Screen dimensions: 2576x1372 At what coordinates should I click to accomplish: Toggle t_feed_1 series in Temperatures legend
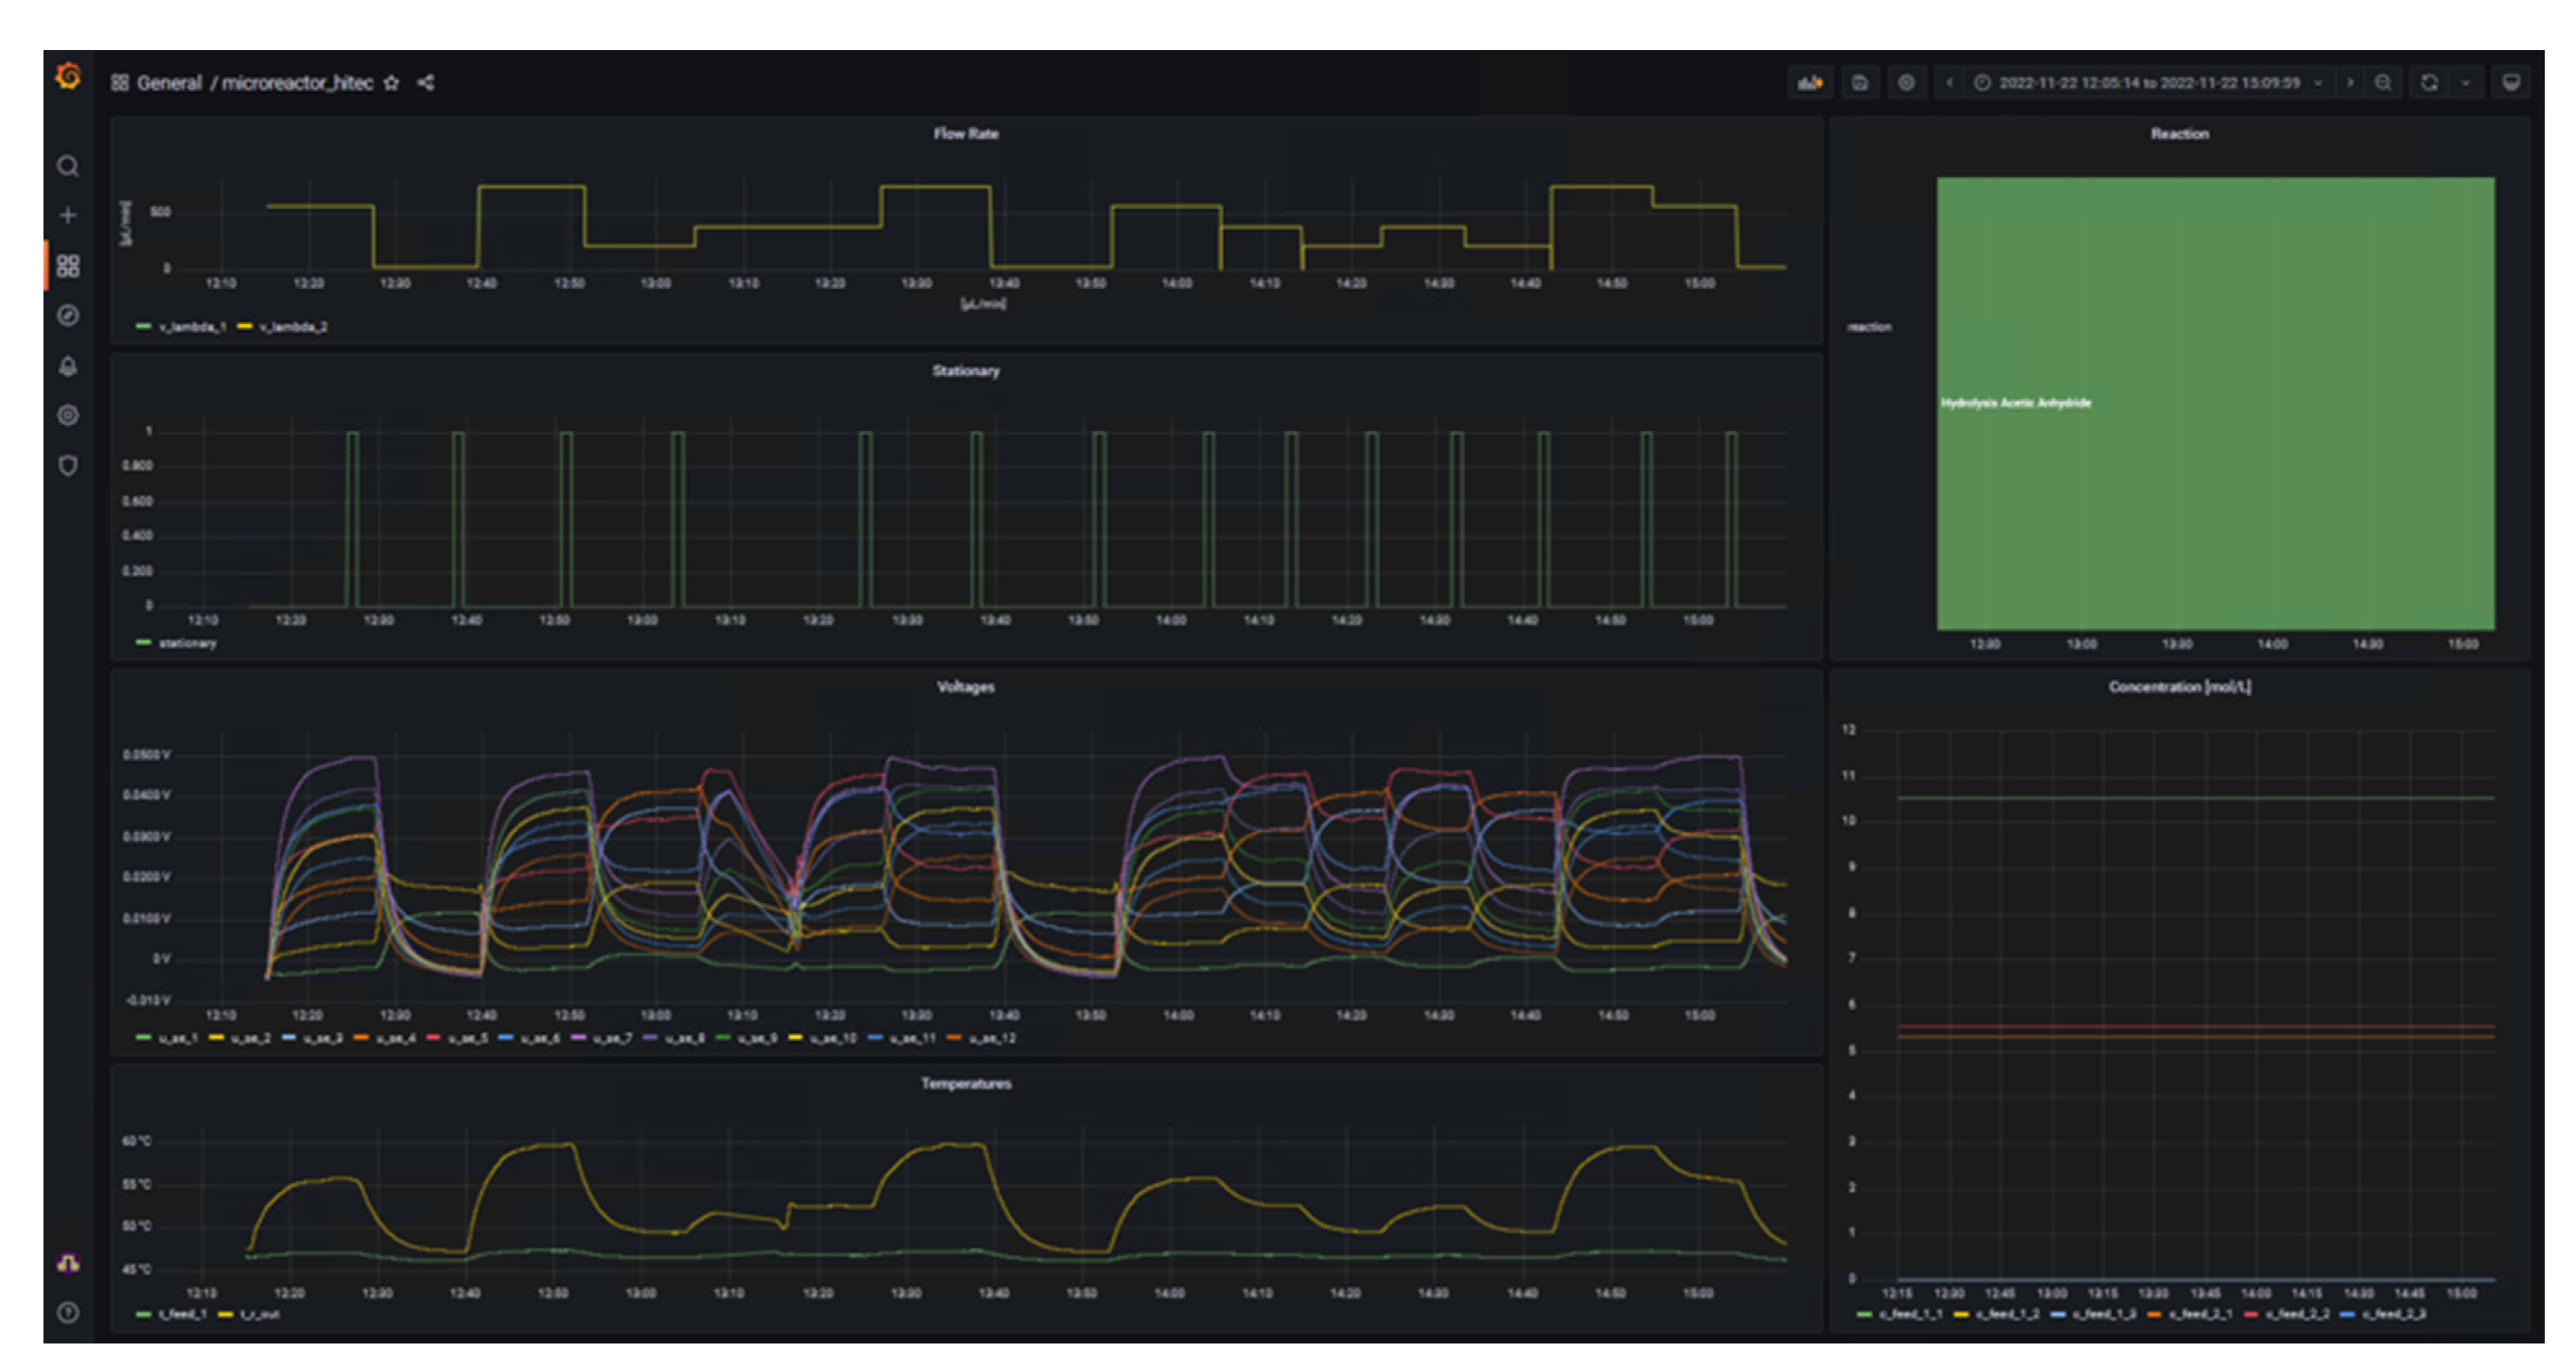pyautogui.click(x=182, y=1314)
